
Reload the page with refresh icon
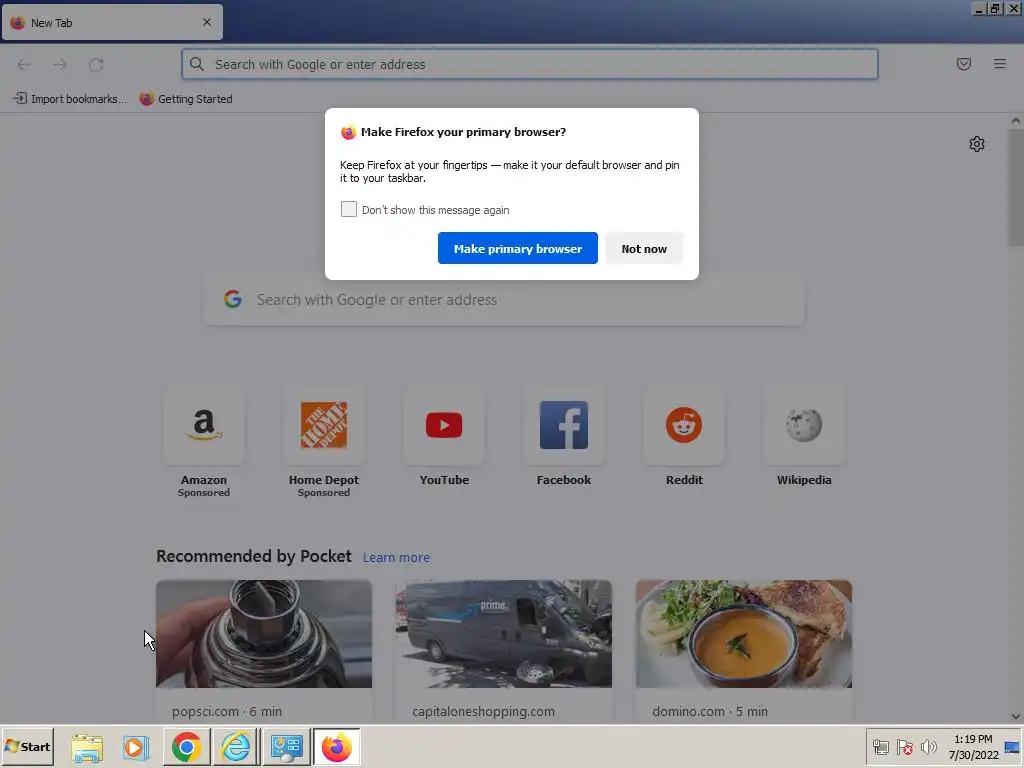[96, 64]
